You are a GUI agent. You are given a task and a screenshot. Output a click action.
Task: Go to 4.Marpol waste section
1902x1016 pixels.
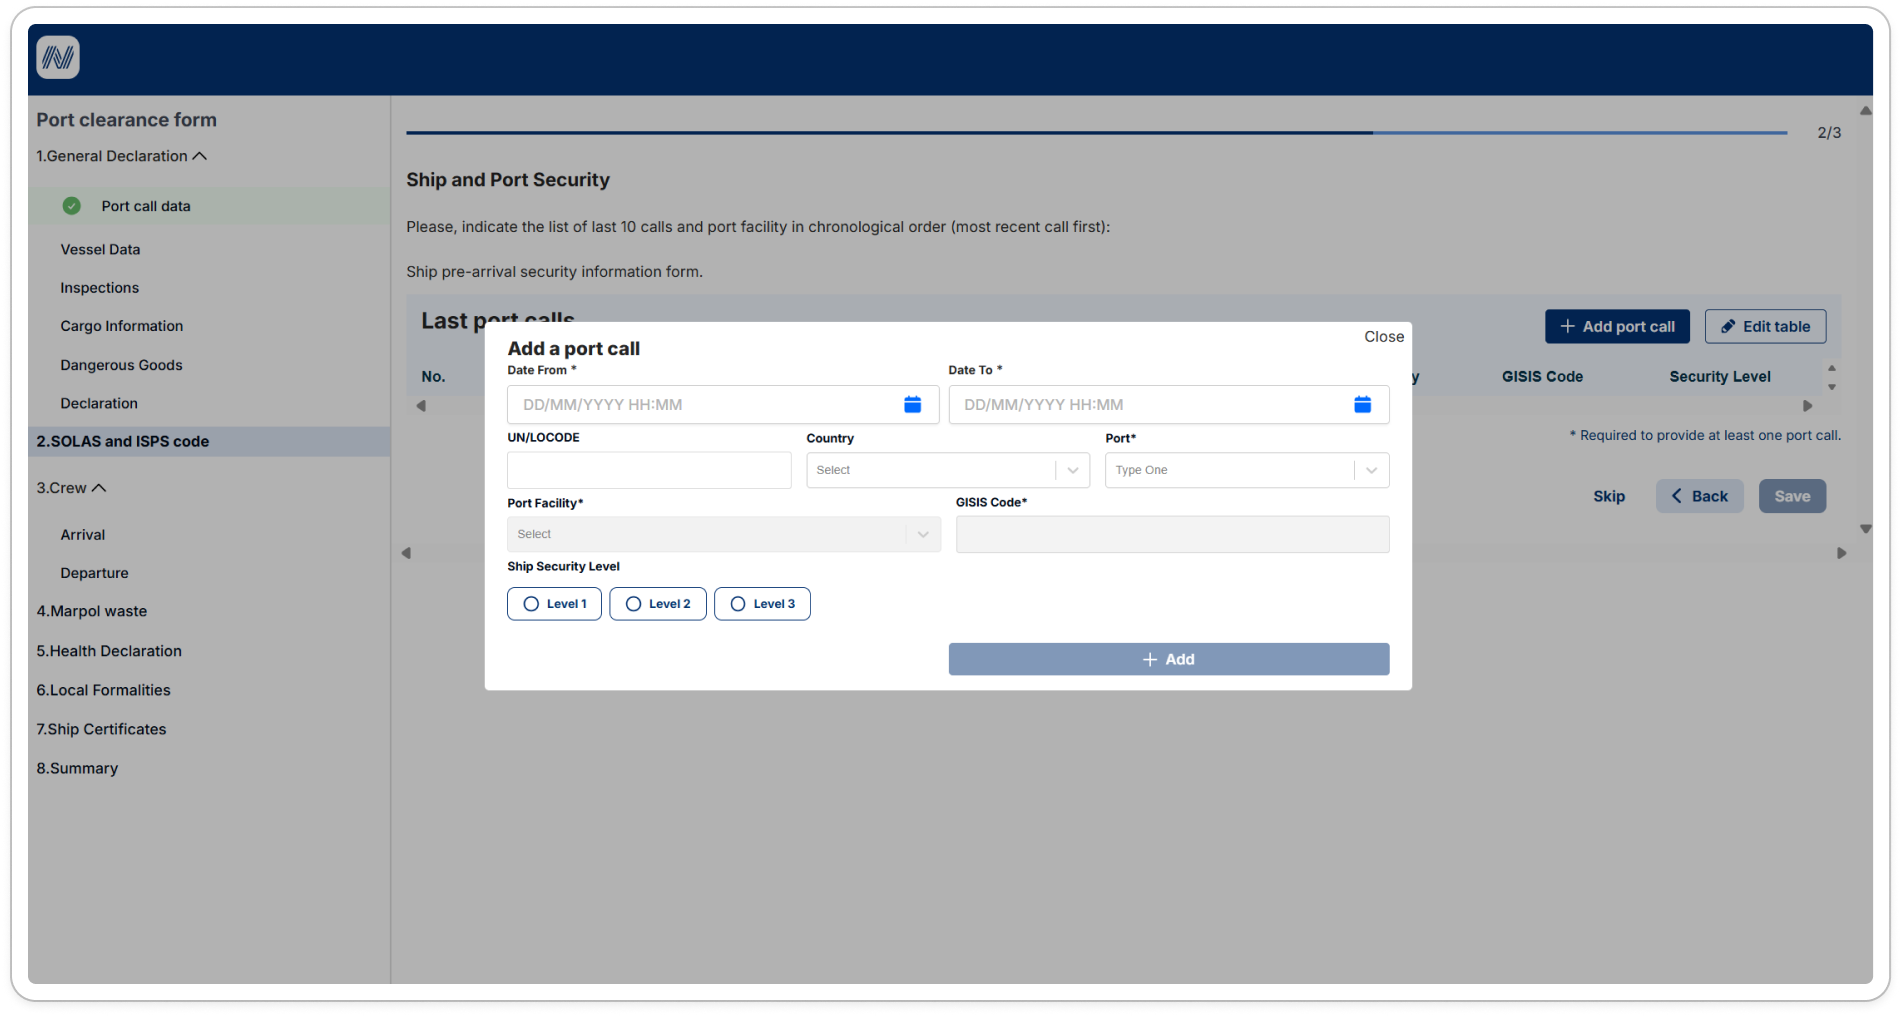[92, 611]
